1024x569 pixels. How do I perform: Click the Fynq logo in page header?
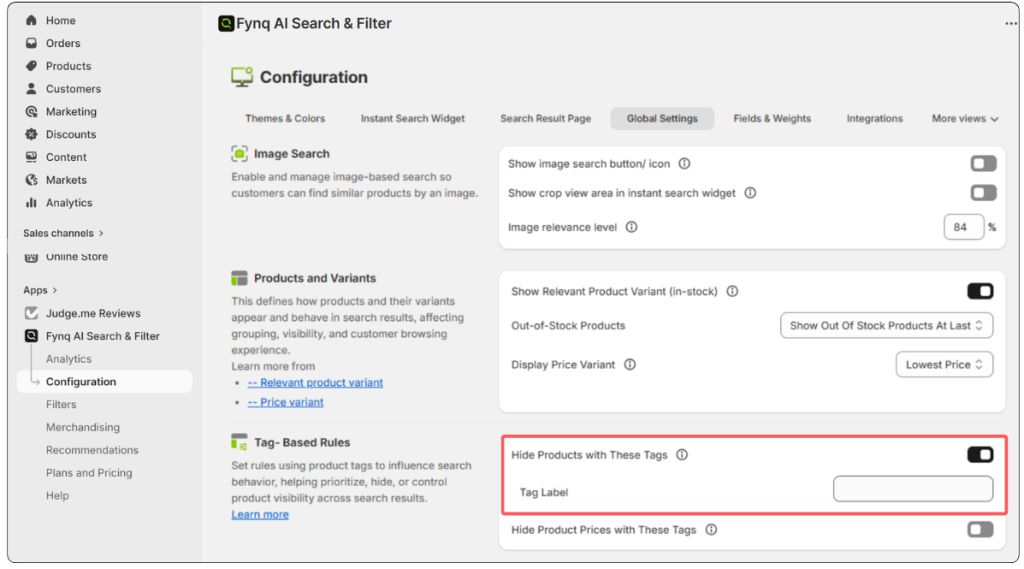(226, 24)
